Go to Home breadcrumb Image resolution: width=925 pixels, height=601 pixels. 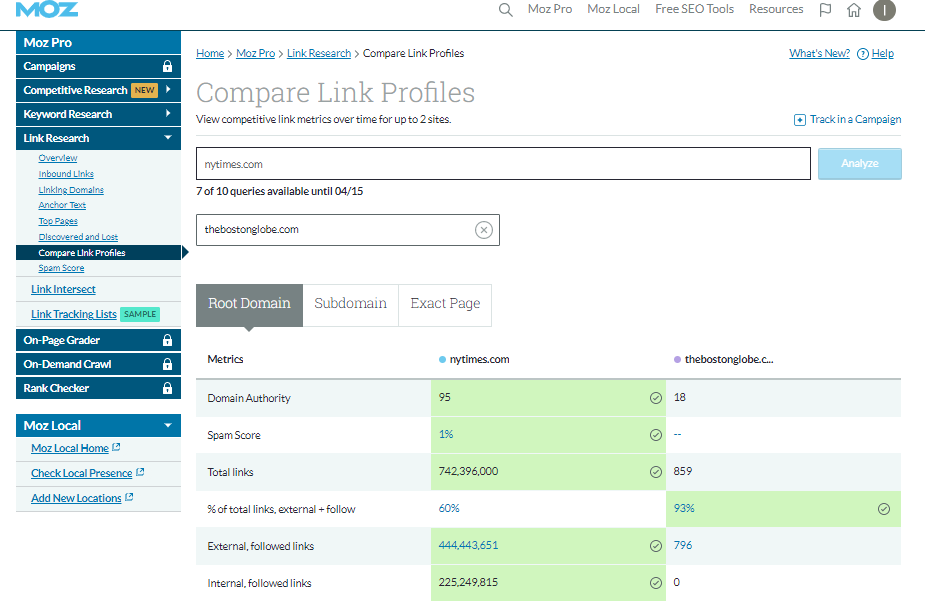[210, 53]
